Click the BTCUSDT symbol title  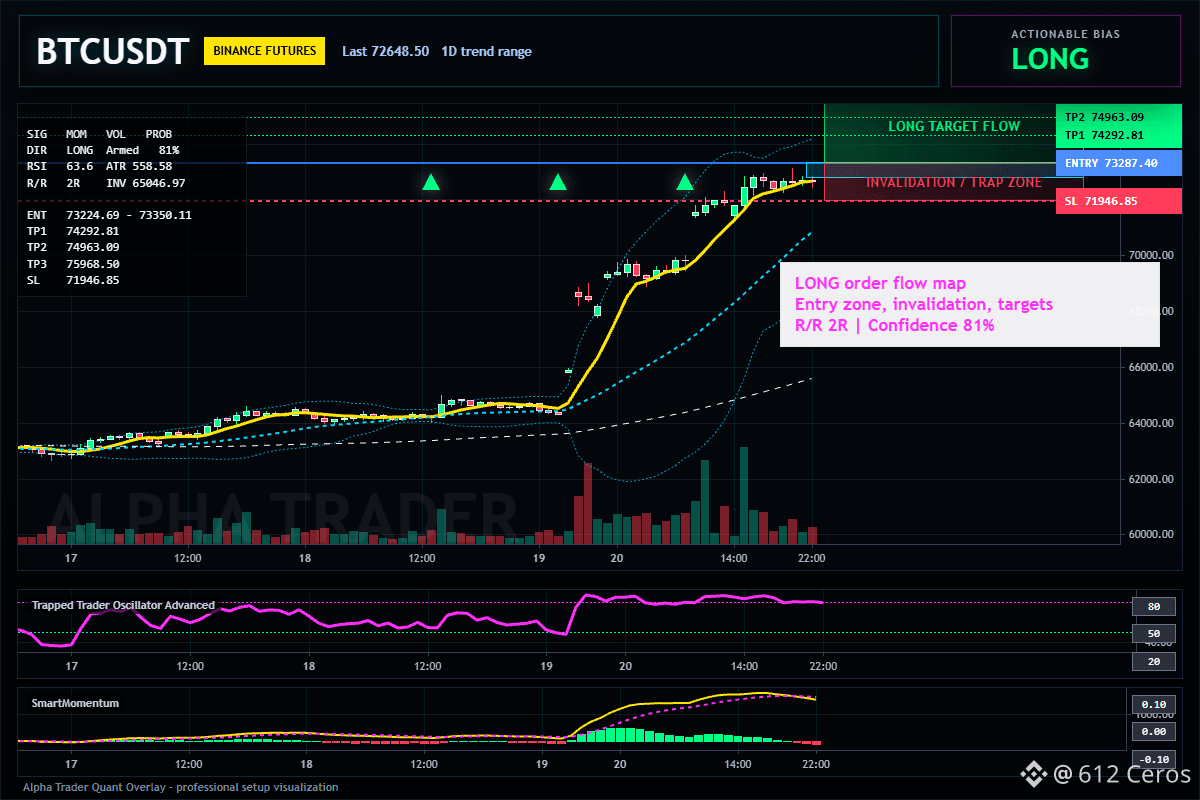pyautogui.click(x=112, y=52)
